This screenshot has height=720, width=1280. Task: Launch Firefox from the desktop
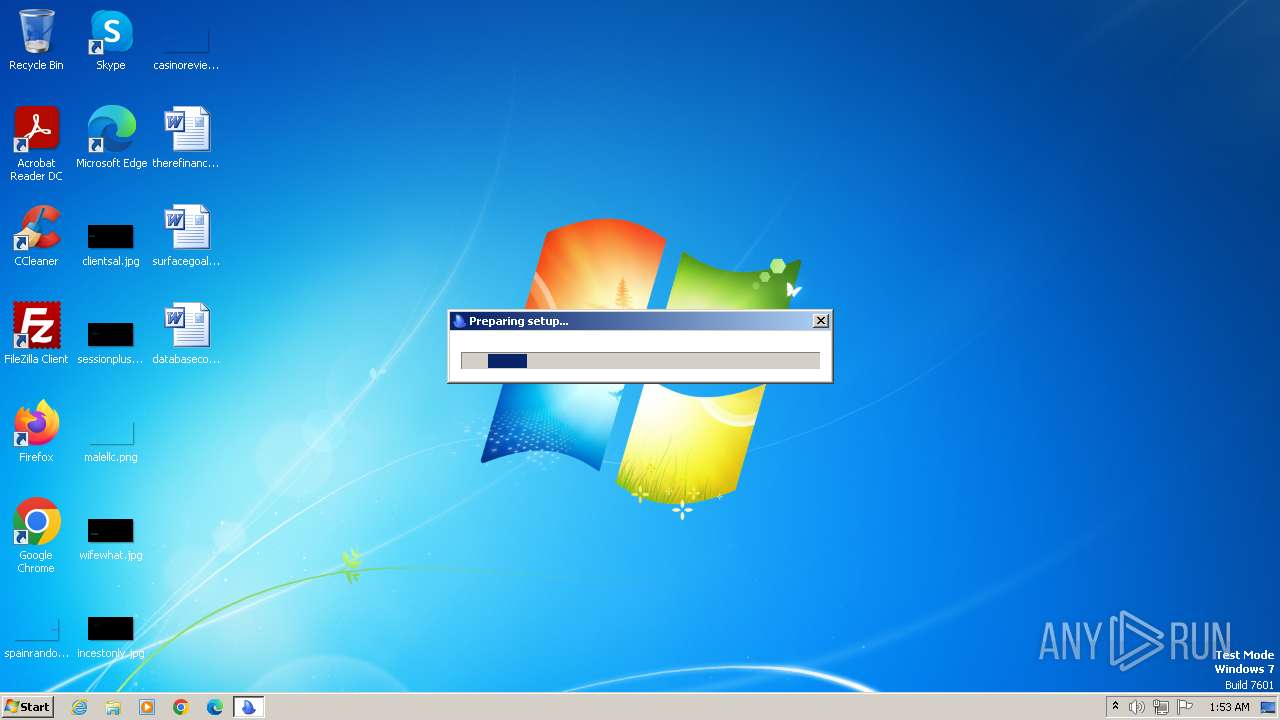point(36,432)
